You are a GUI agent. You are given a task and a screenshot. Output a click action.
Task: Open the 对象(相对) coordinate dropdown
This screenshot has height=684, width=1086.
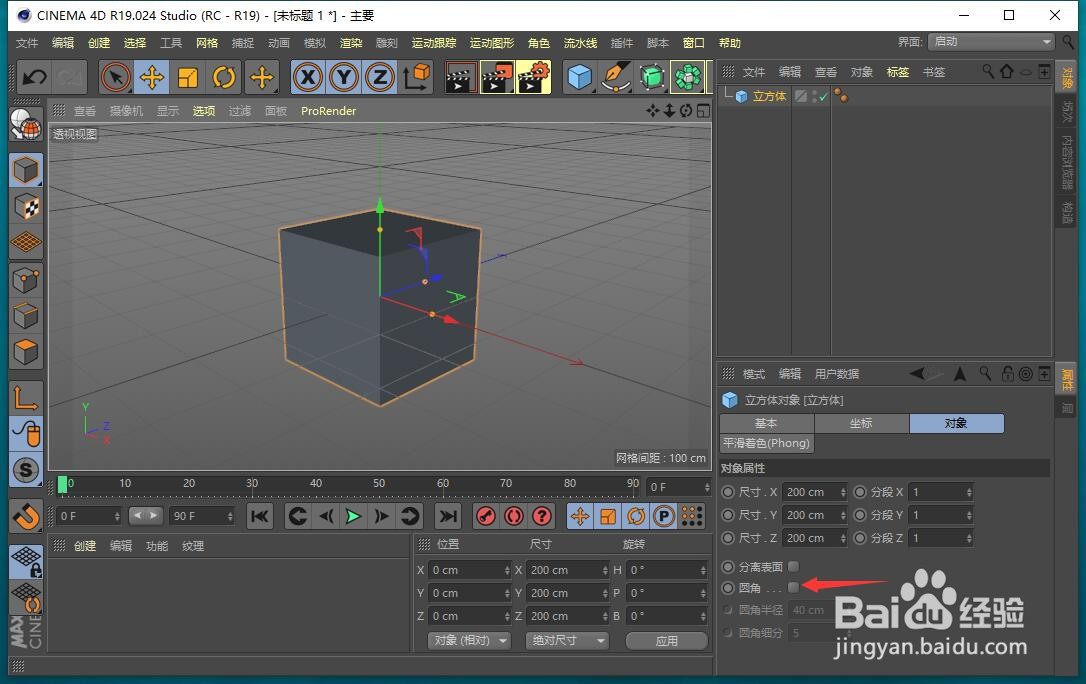(x=468, y=640)
